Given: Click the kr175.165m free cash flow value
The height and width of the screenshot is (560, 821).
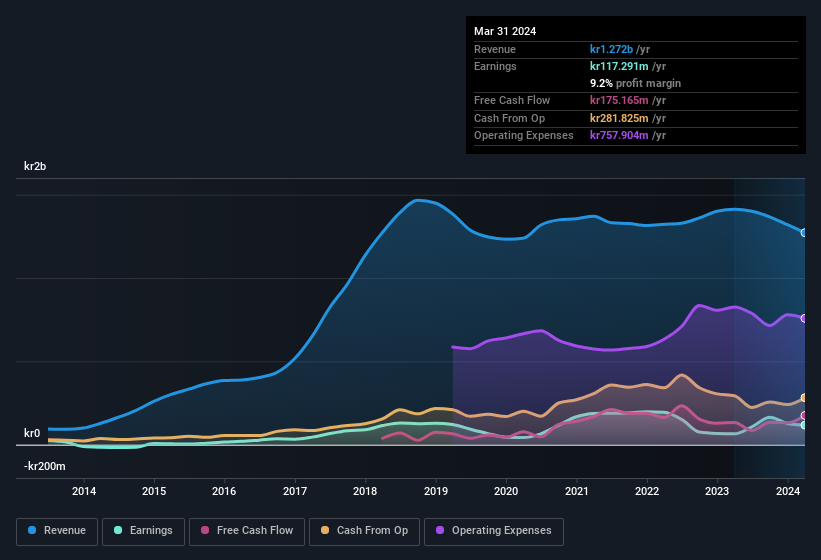Looking at the screenshot, I should tap(620, 101).
